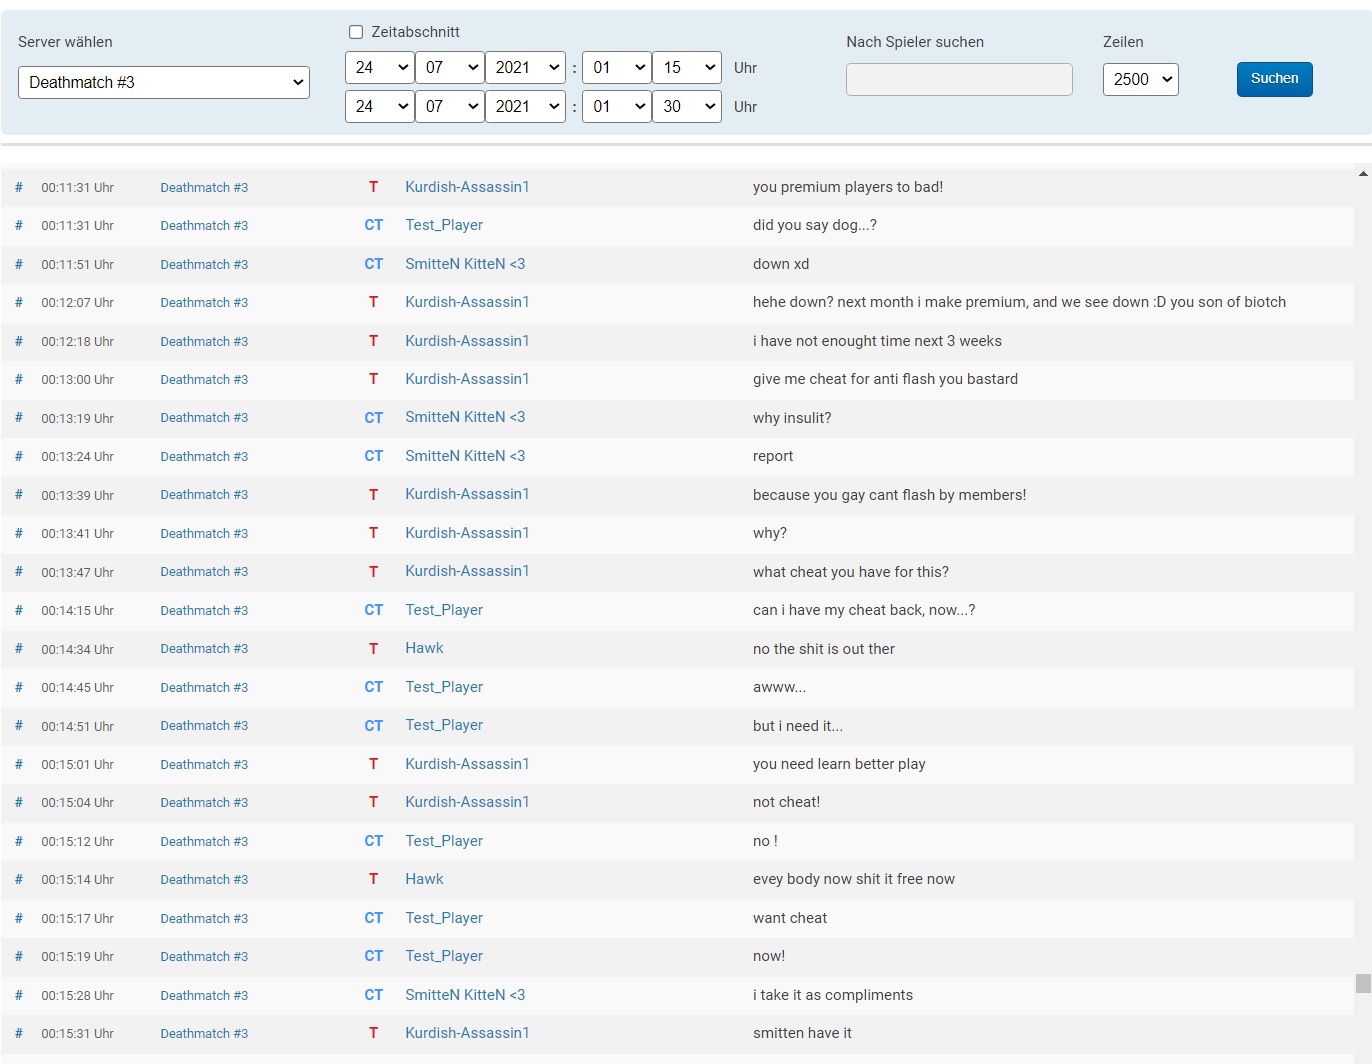The width and height of the screenshot is (1372, 1064).
Task: Click the # link on the 00:14:45 row
Action: coord(18,687)
